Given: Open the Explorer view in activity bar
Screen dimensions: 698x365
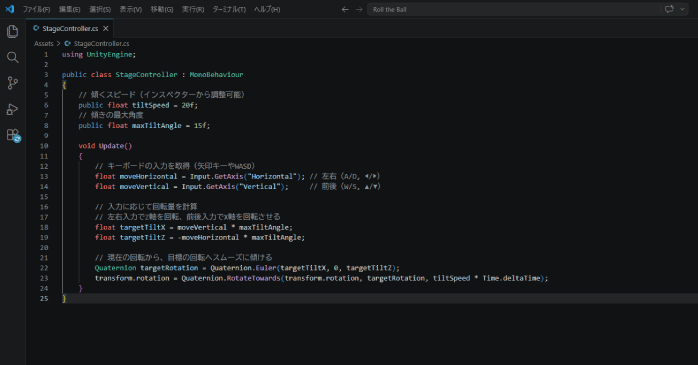Looking at the screenshot, I should click(x=12, y=31).
